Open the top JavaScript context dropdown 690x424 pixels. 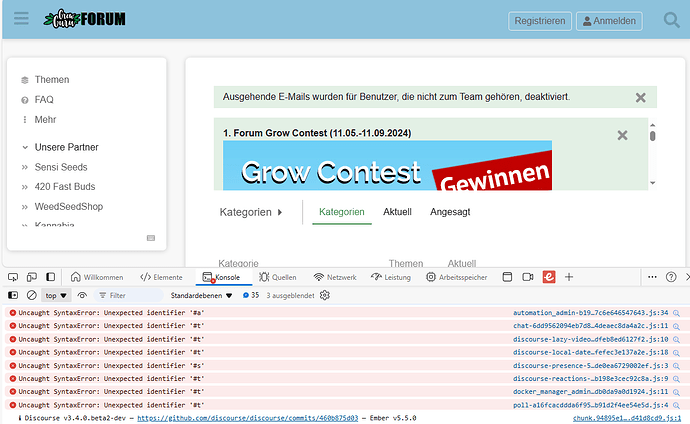pyautogui.click(x=56, y=296)
